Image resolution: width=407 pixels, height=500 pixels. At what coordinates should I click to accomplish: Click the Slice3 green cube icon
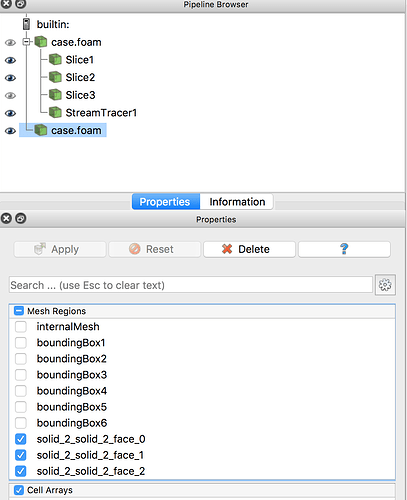[x=55, y=95]
